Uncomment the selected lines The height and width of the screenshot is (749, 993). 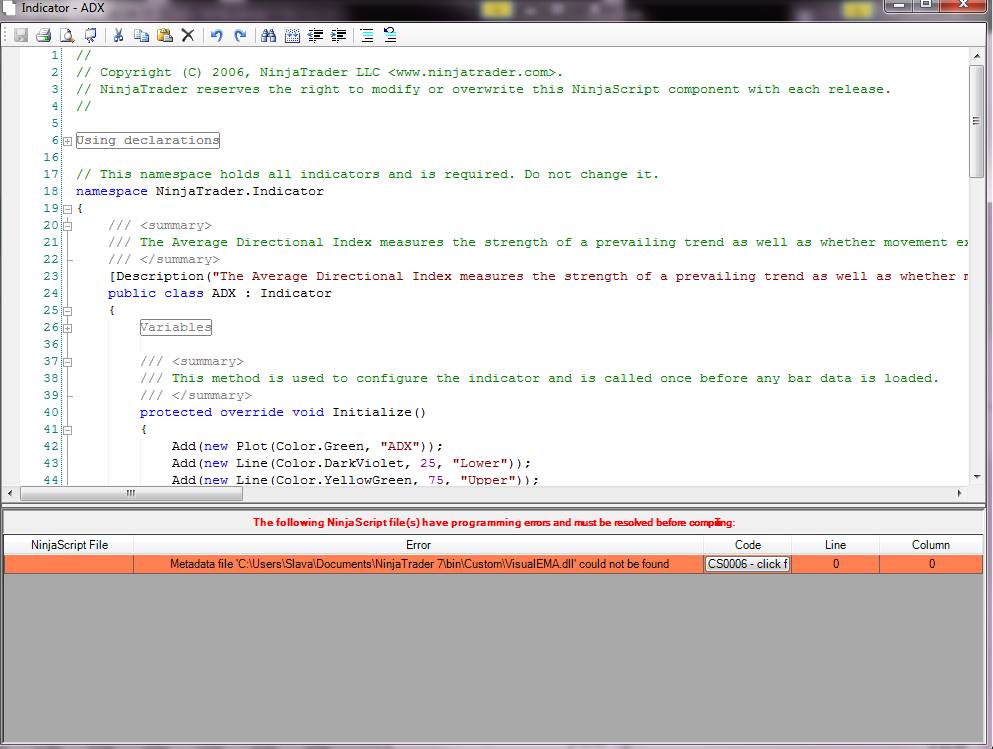point(390,35)
